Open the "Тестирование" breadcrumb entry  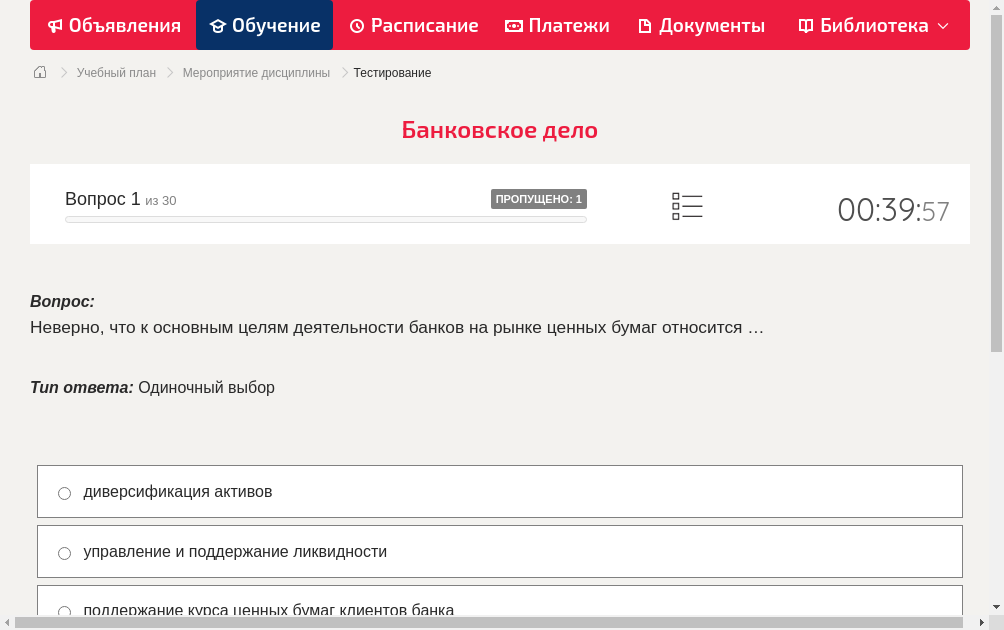coord(391,72)
